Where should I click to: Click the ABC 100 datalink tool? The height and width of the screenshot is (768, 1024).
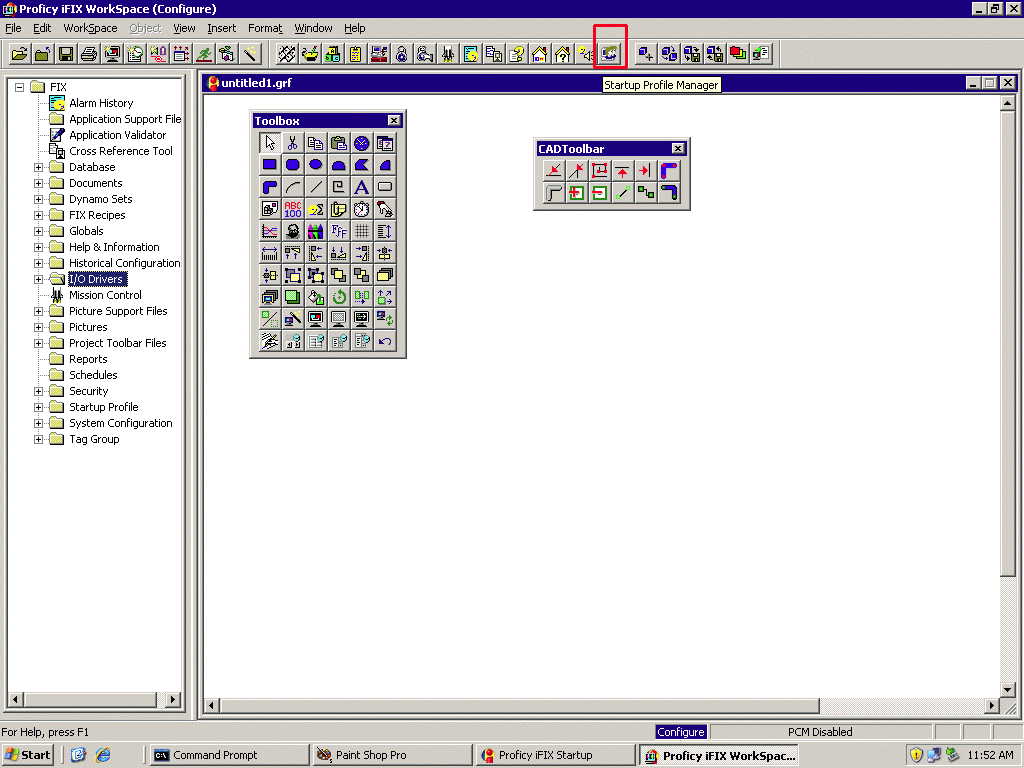click(293, 209)
